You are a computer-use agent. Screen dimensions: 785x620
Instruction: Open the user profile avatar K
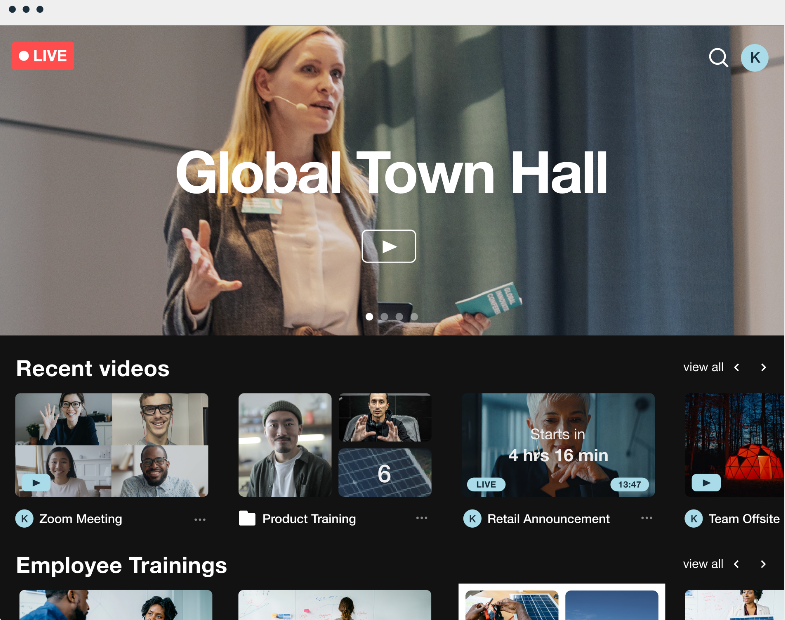[754, 57]
